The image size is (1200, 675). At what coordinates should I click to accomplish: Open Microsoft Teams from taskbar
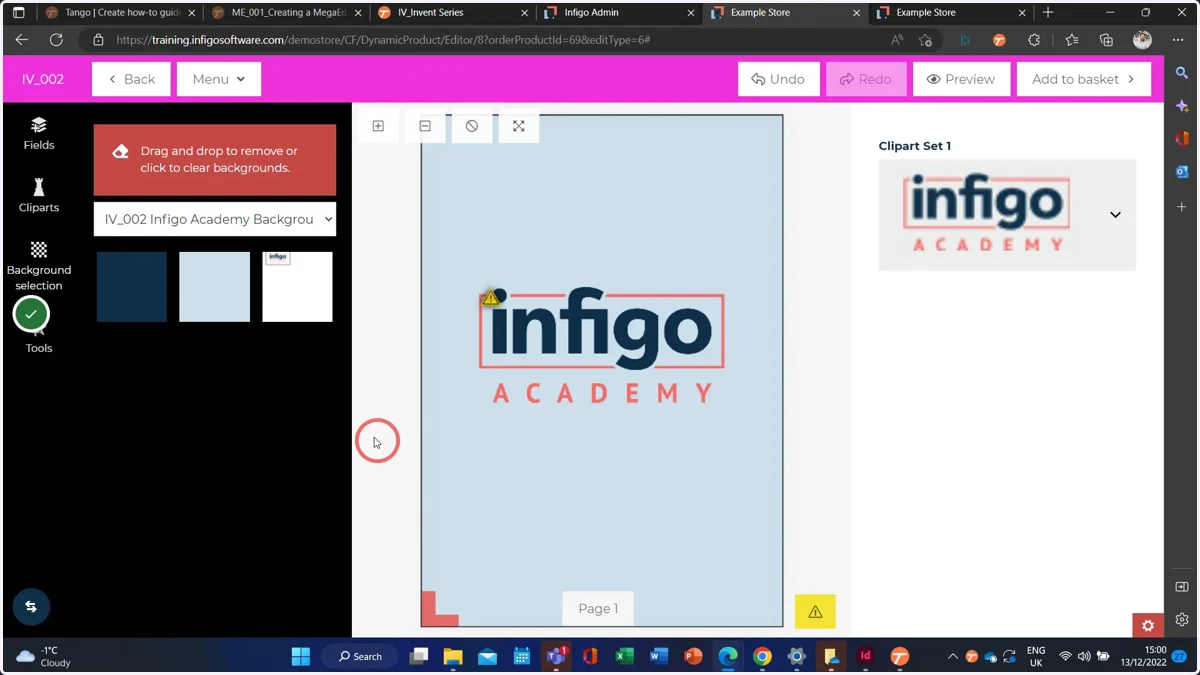(556, 656)
